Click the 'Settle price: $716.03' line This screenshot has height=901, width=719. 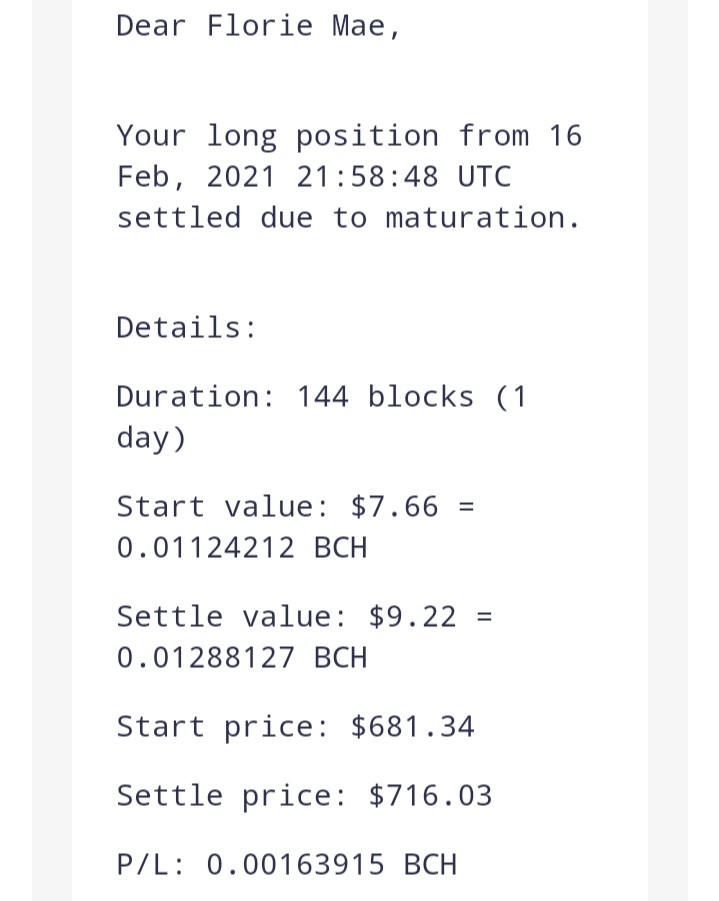pos(305,796)
